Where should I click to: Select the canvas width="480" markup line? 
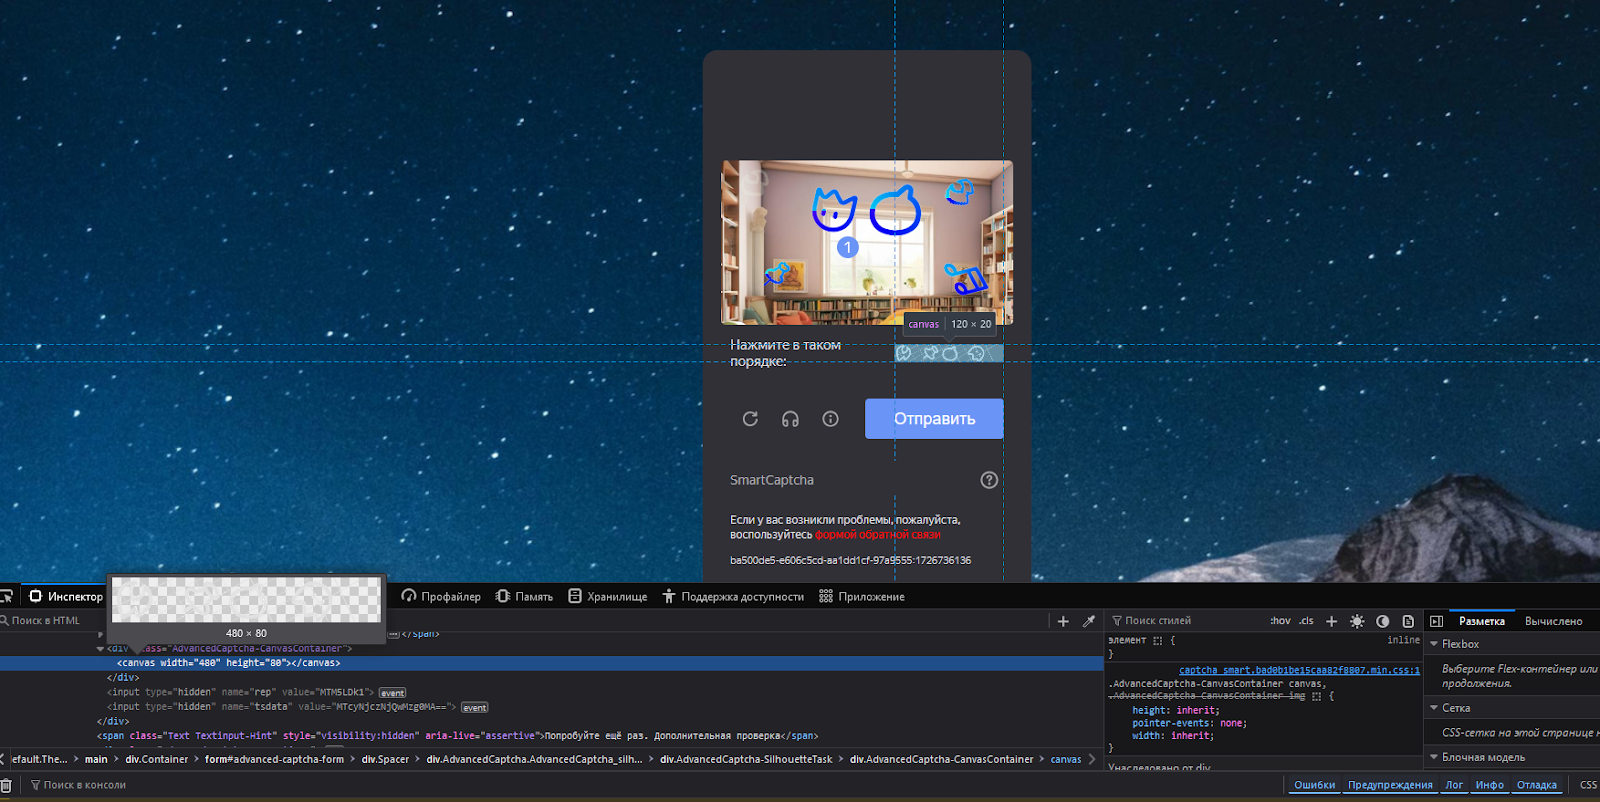(551, 663)
